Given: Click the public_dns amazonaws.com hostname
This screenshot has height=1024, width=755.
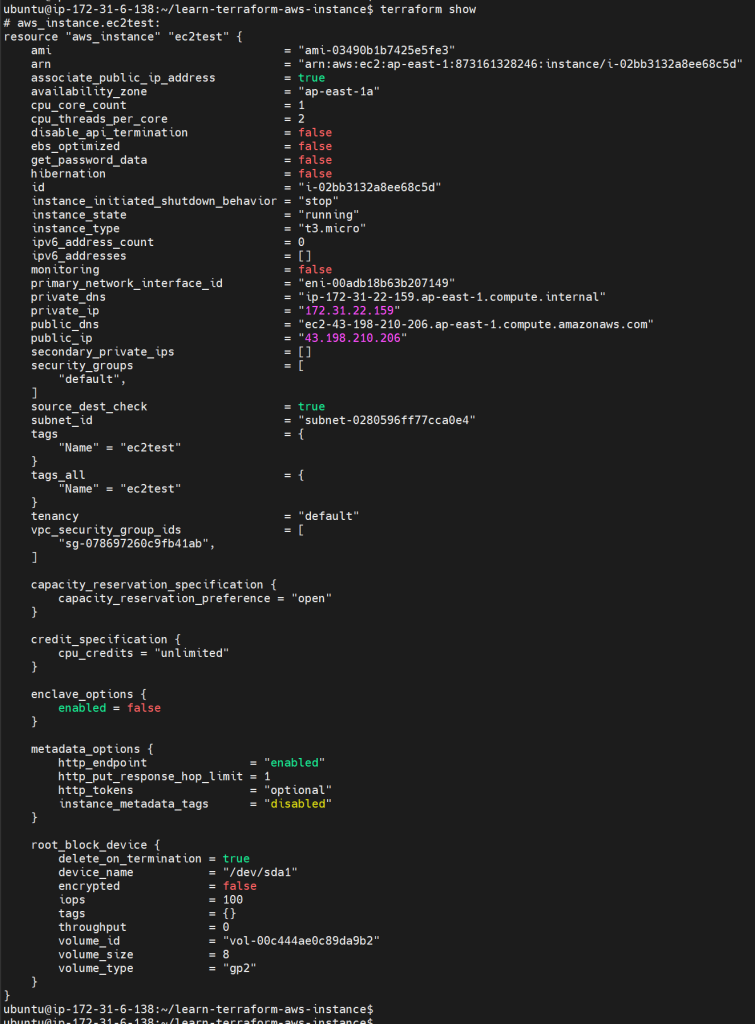Looking at the screenshot, I should [475, 324].
